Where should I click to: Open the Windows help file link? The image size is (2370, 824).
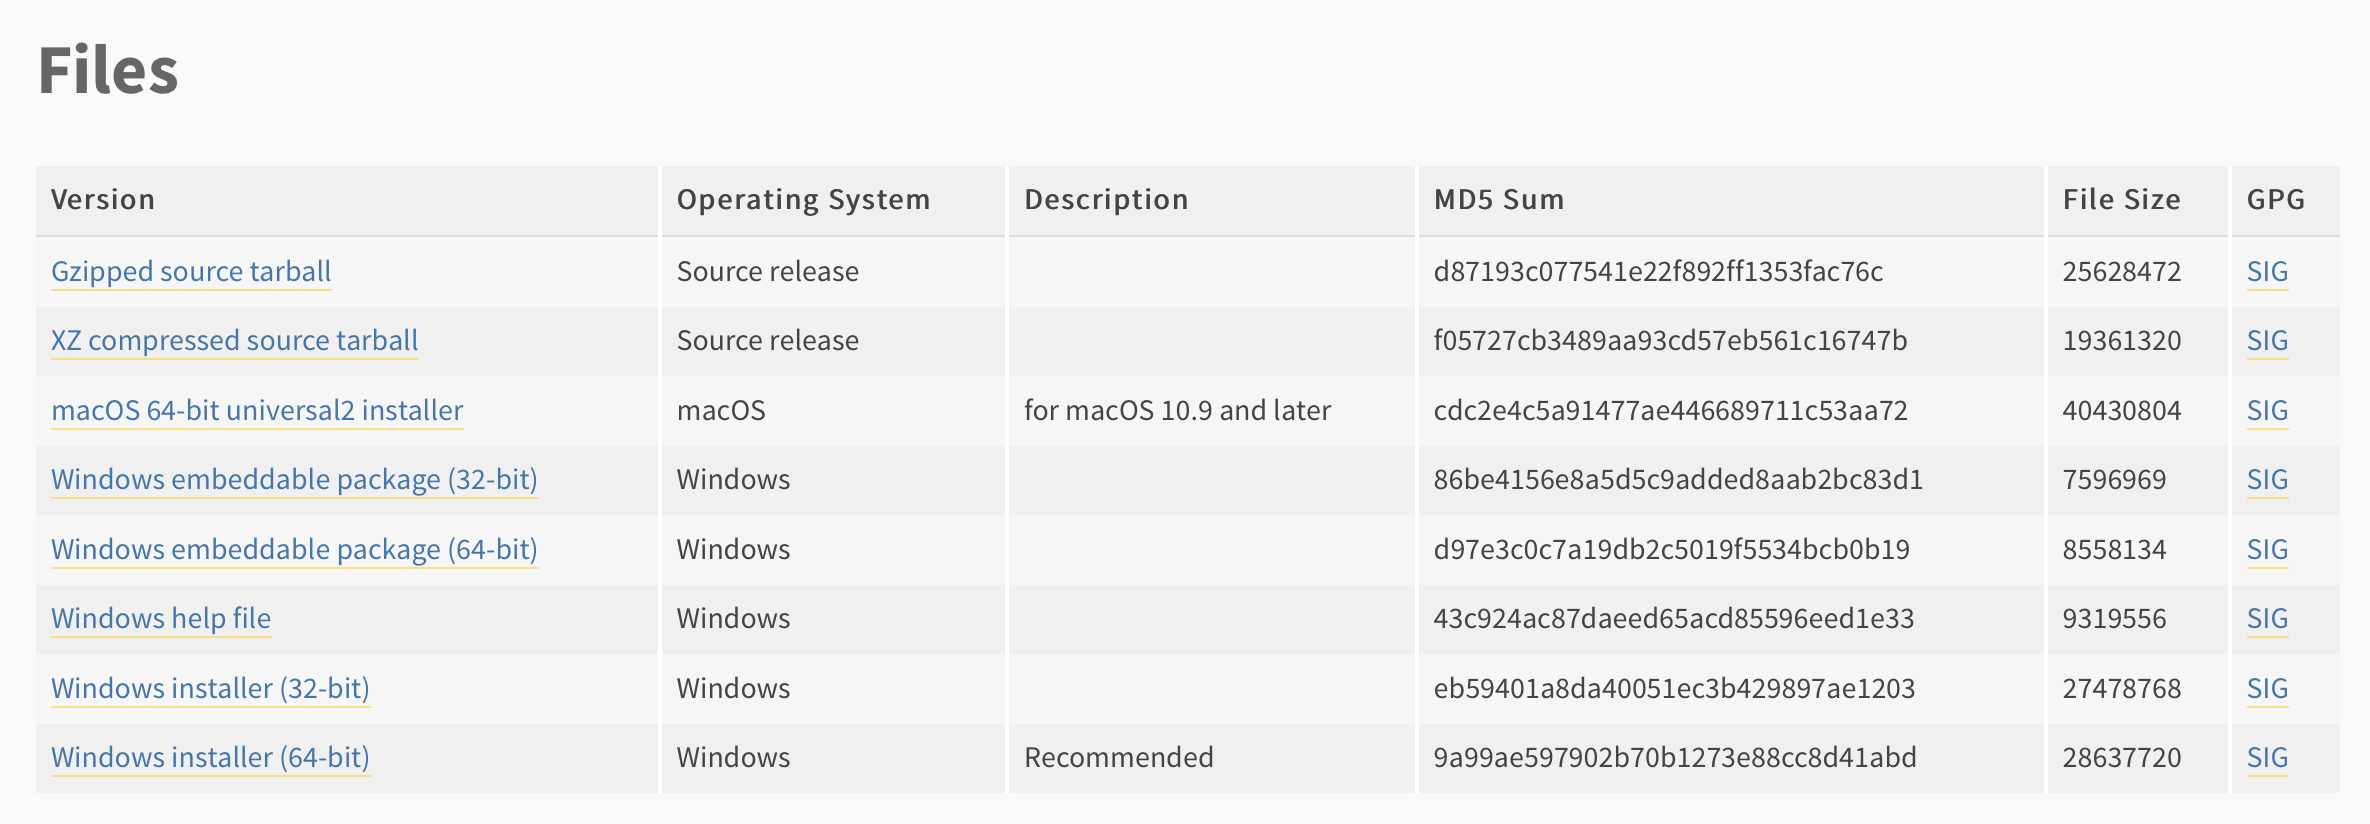[x=161, y=619]
